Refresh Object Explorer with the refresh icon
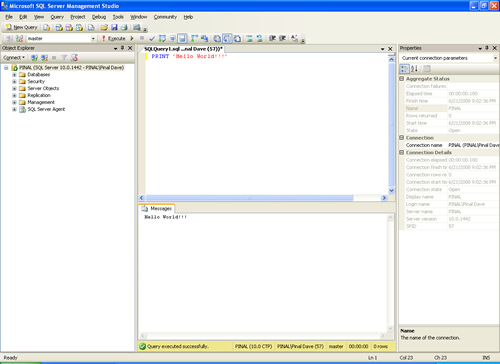 tap(74, 58)
